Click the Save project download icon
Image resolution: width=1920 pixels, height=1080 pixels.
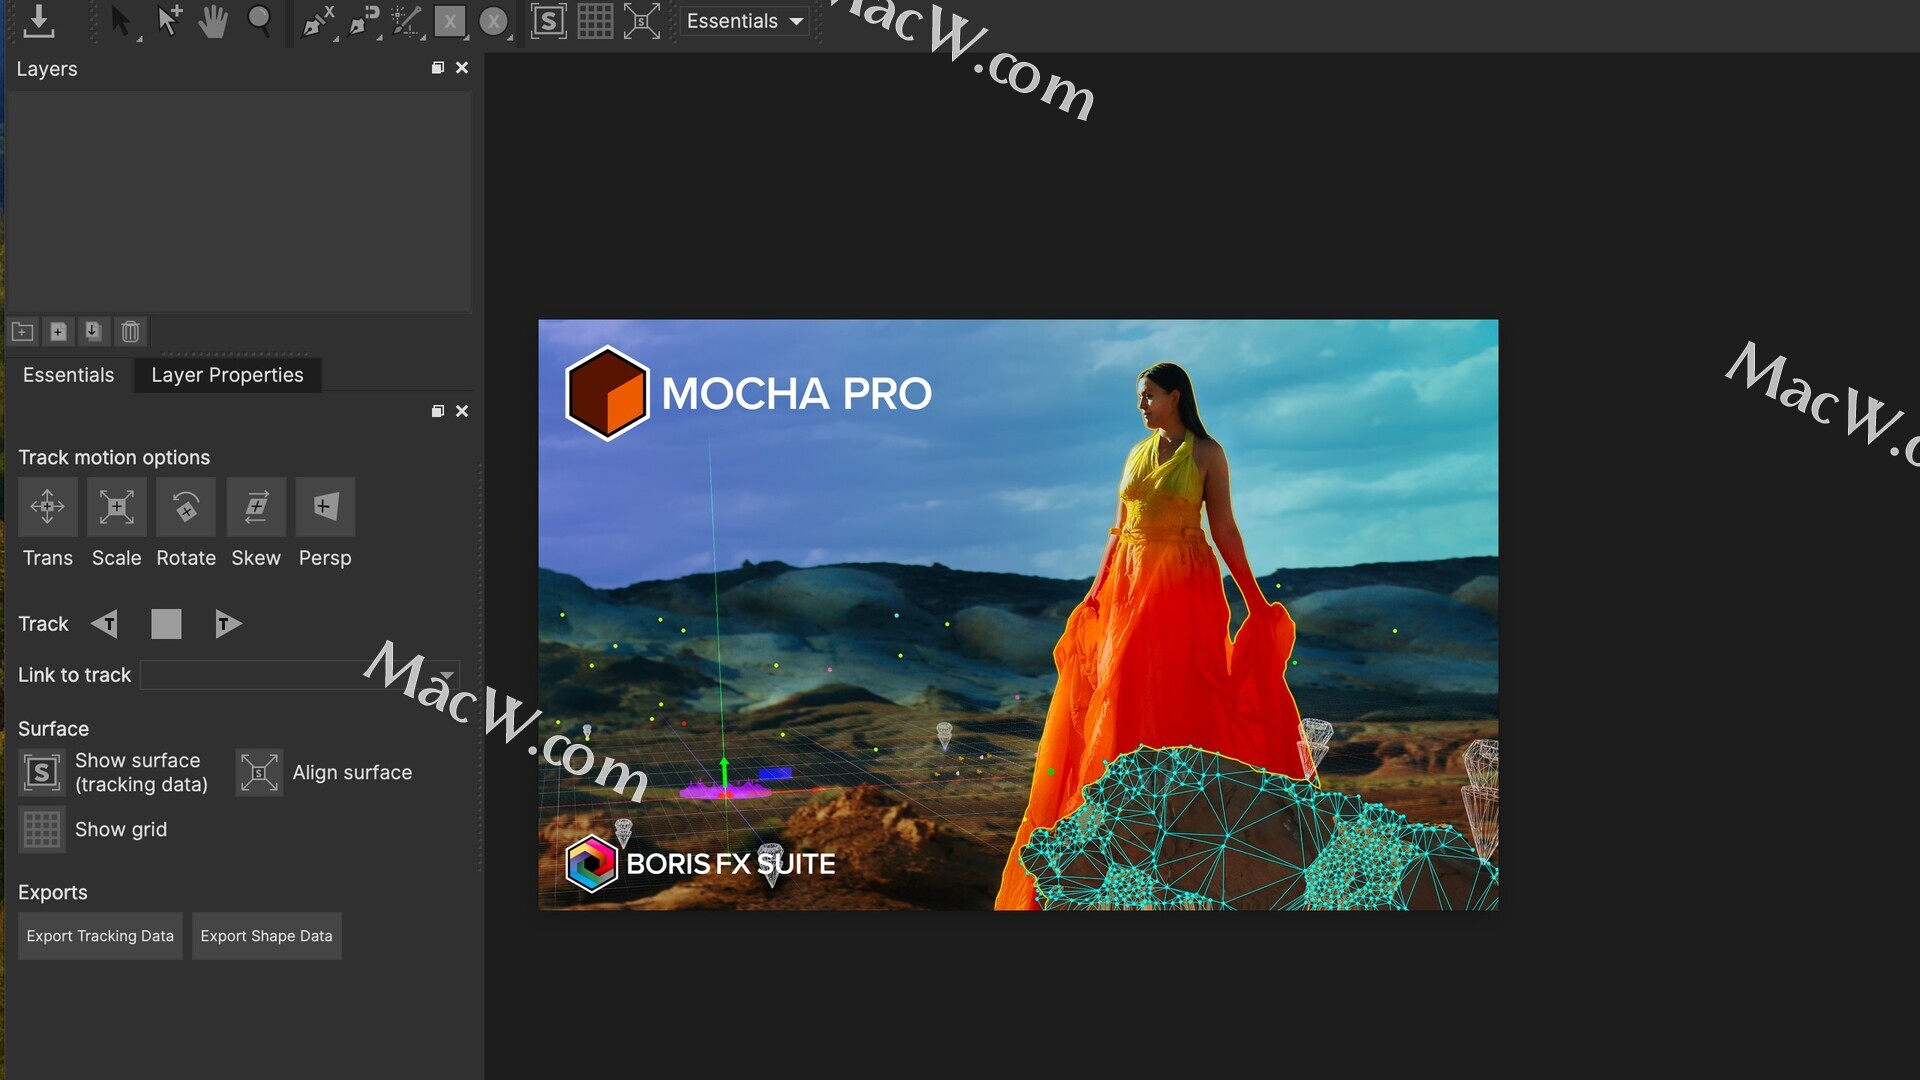coord(39,21)
